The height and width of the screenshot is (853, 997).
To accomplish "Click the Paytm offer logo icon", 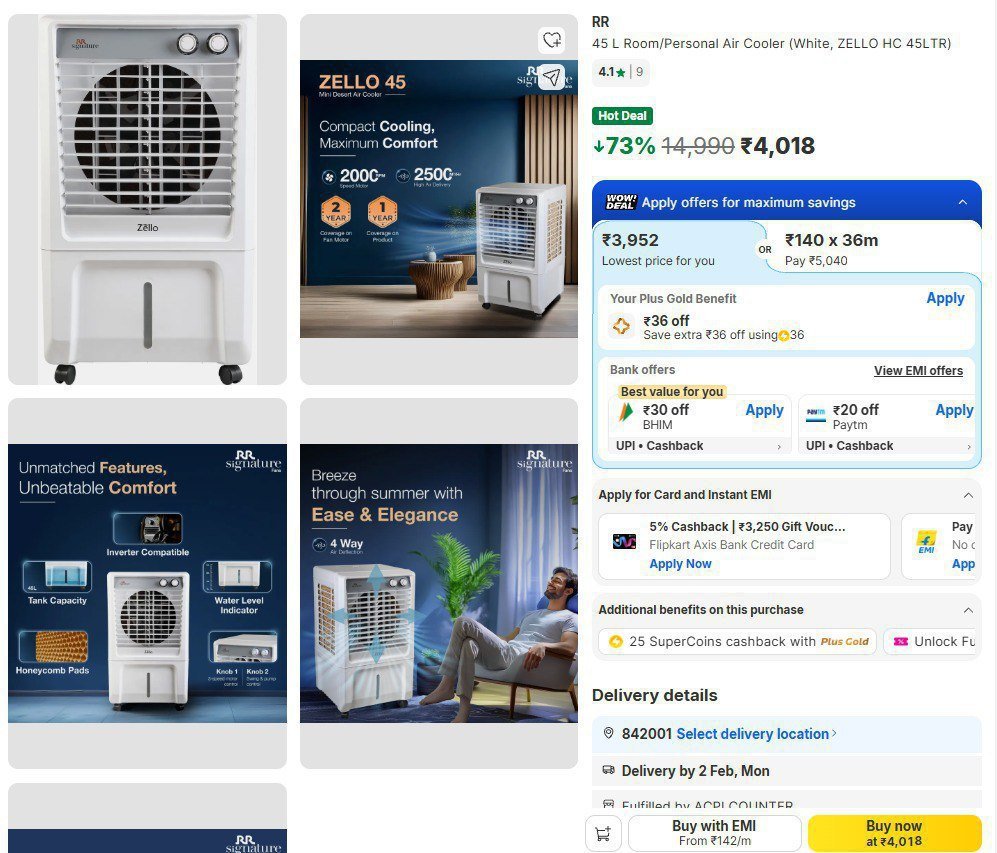I will (x=815, y=413).
